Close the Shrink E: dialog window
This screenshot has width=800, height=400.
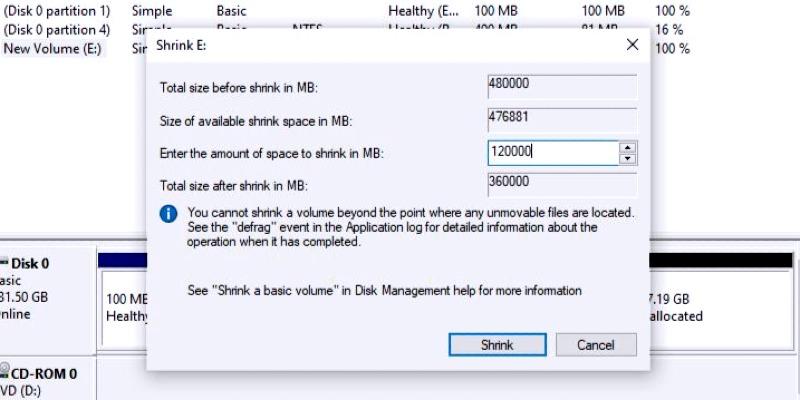click(x=632, y=45)
